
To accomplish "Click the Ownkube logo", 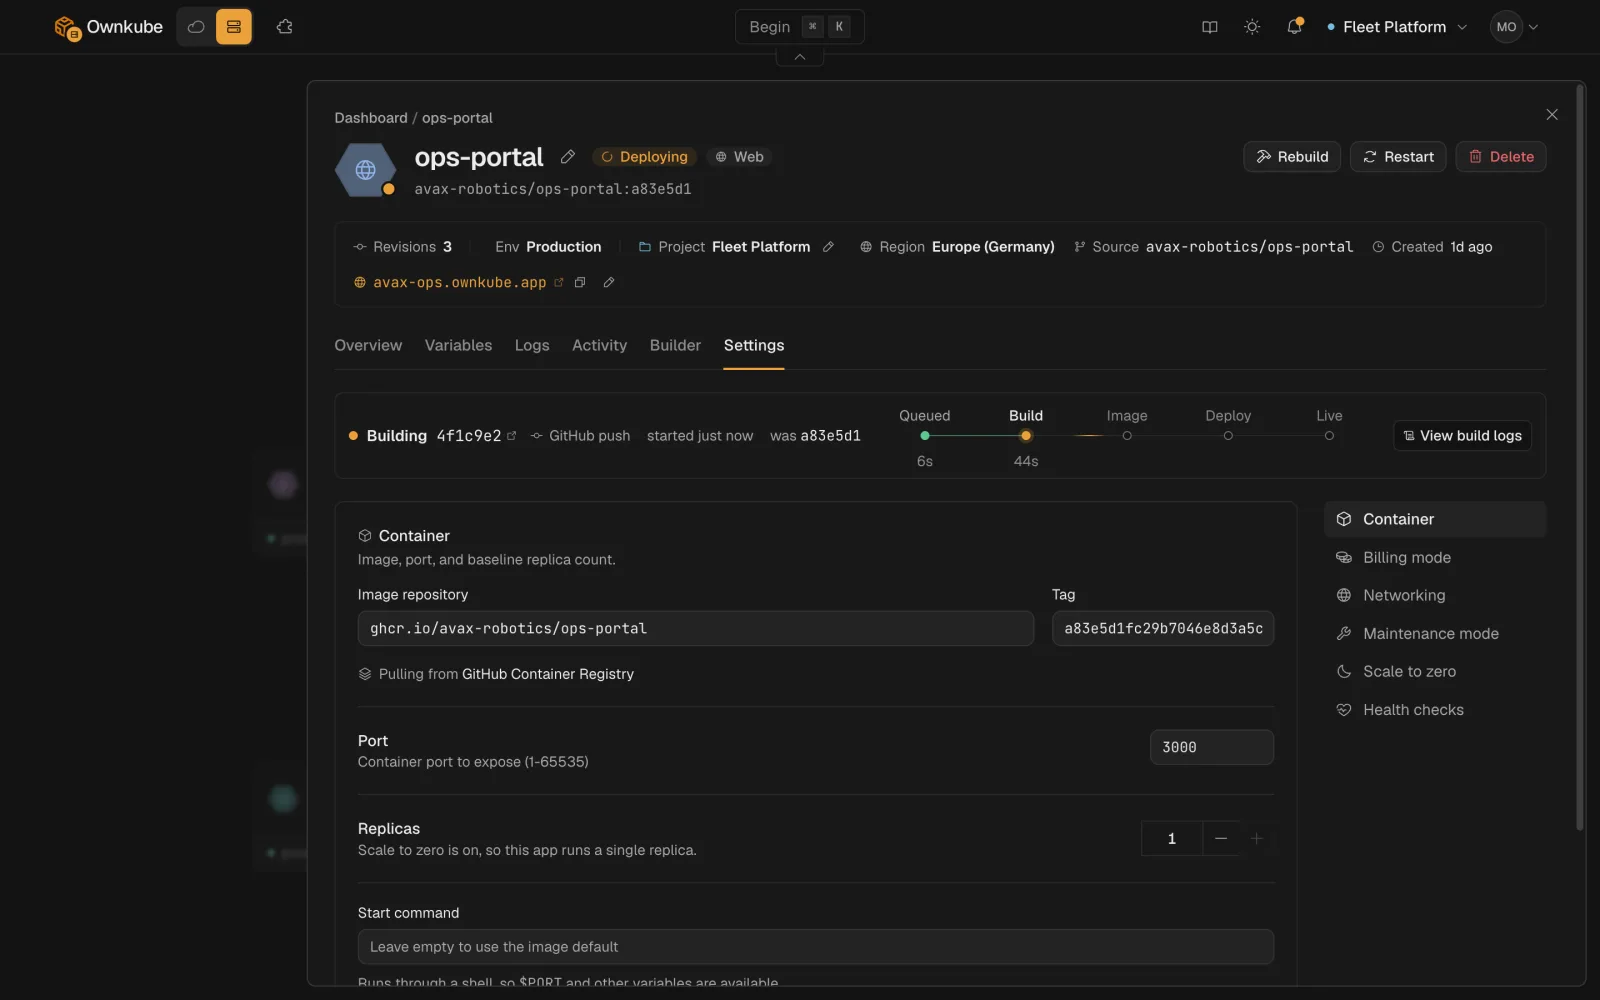I will coord(108,27).
